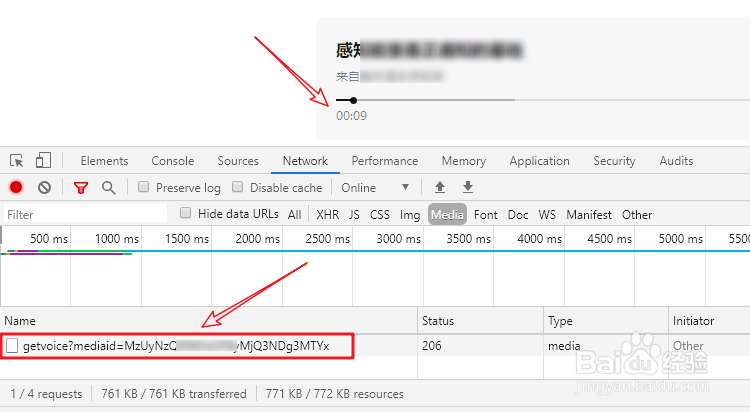Export a HAR file using the download arrow
The width and height of the screenshot is (750, 412).
pyautogui.click(x=468, y=187)
